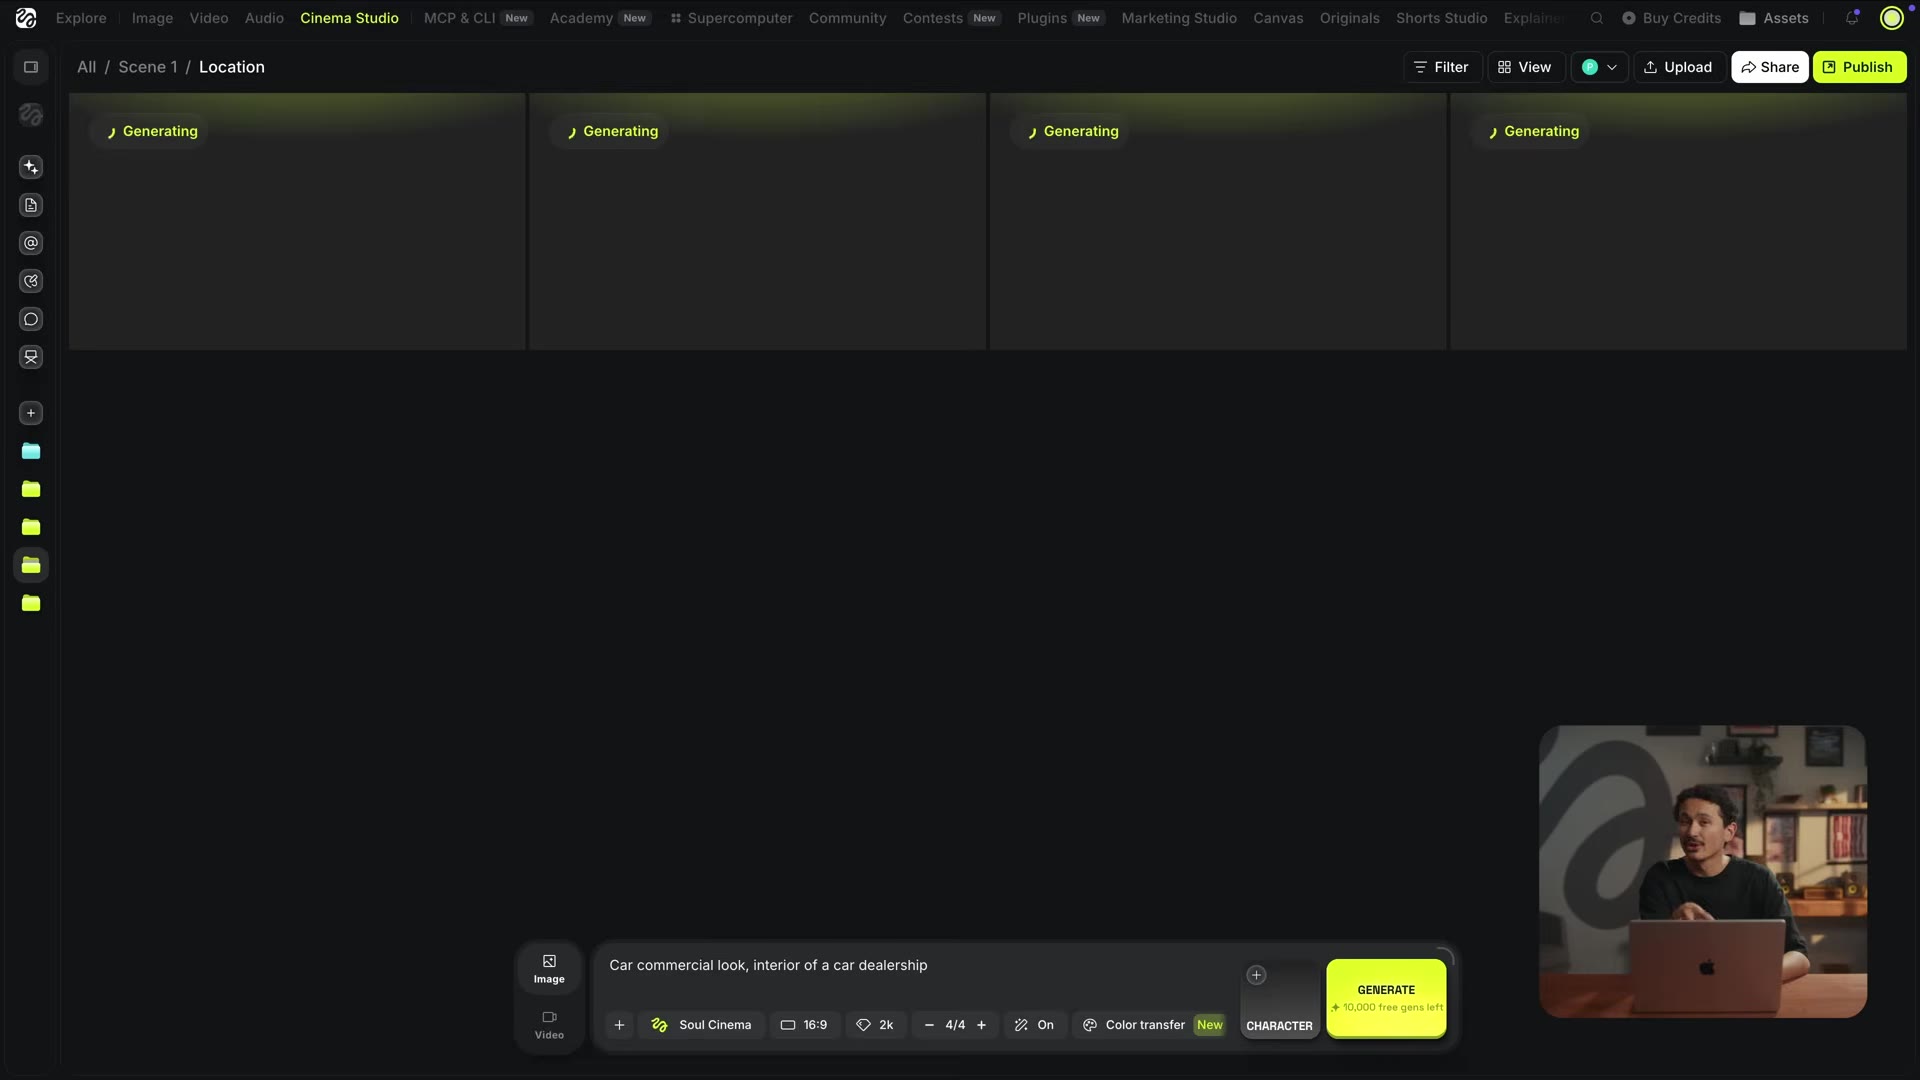Open the user profile avatar

1892,18
